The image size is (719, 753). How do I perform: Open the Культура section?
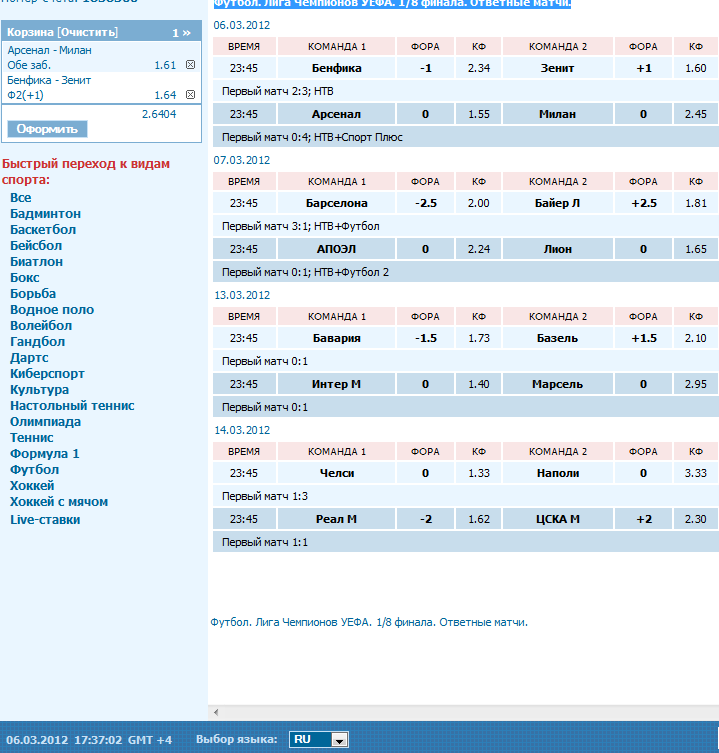pos(39,389)
